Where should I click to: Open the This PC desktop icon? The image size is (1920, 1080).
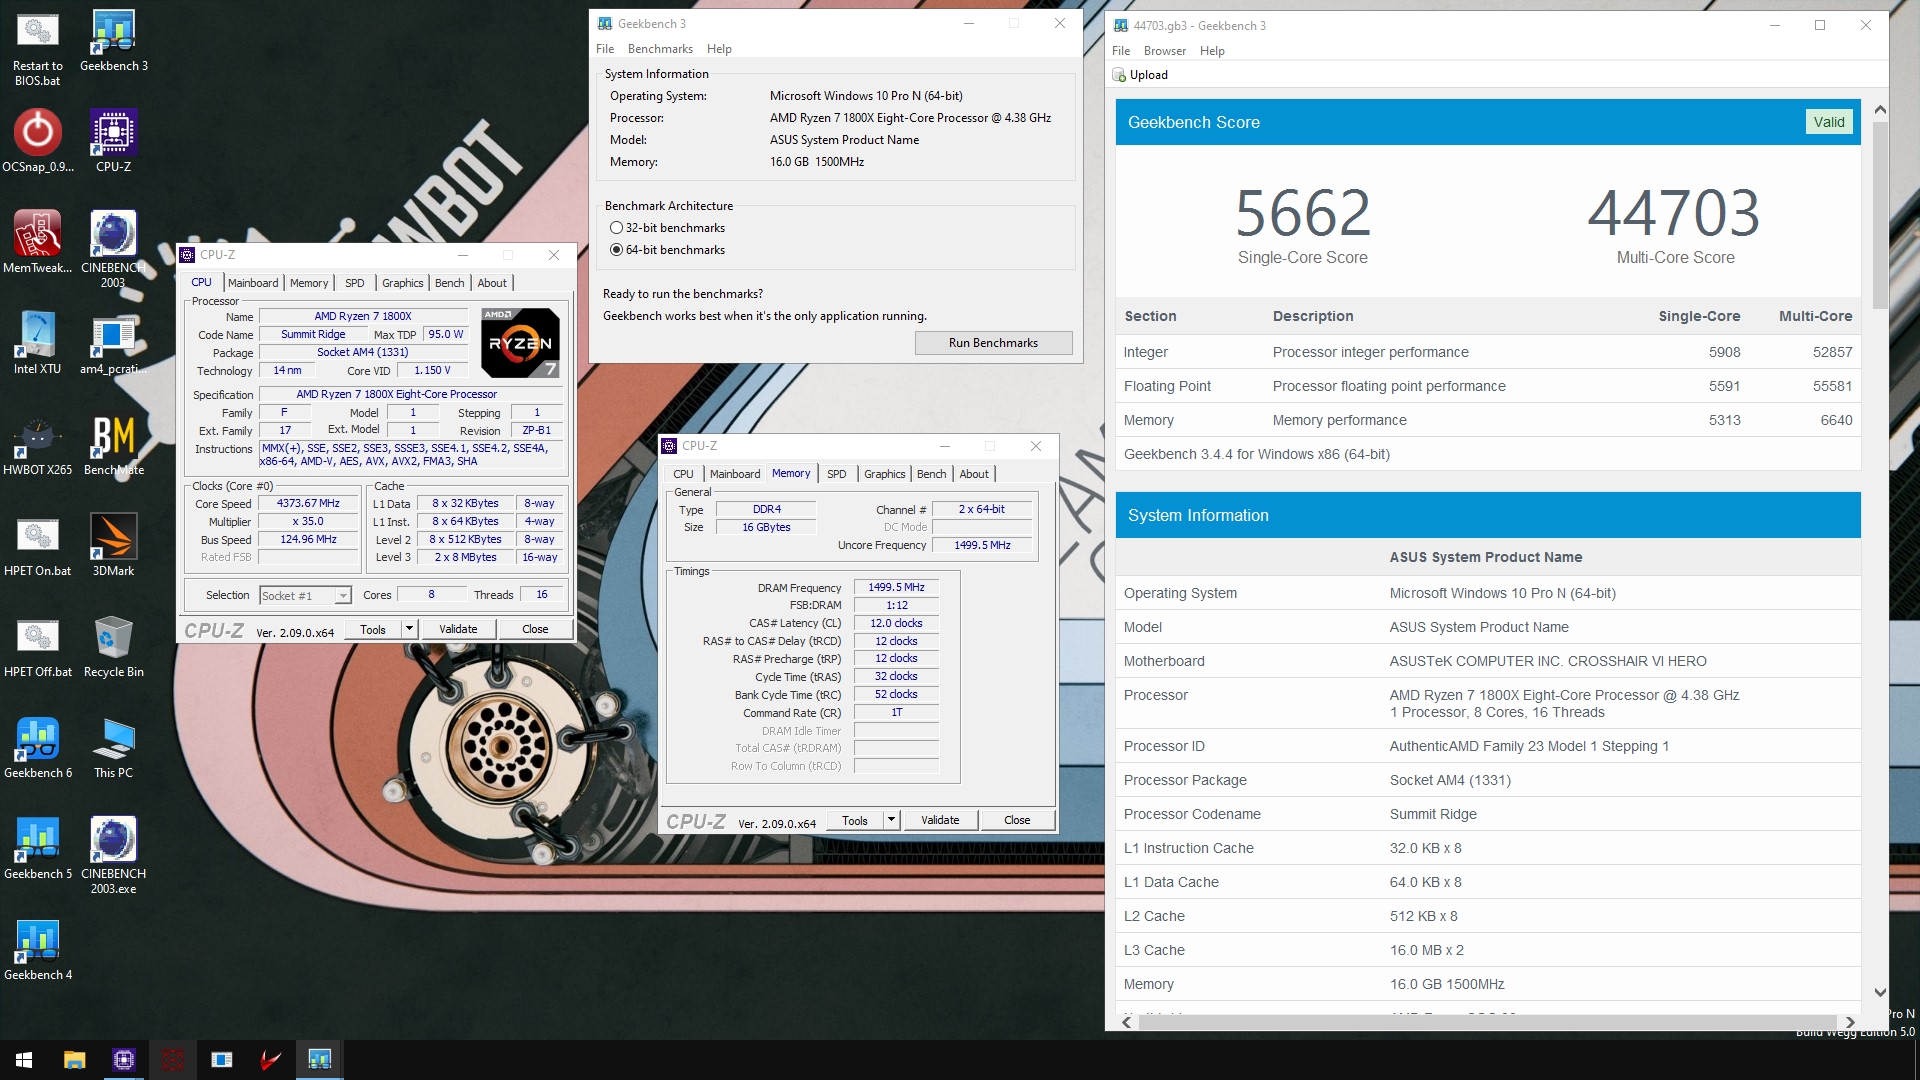click(x=113, y=747)
